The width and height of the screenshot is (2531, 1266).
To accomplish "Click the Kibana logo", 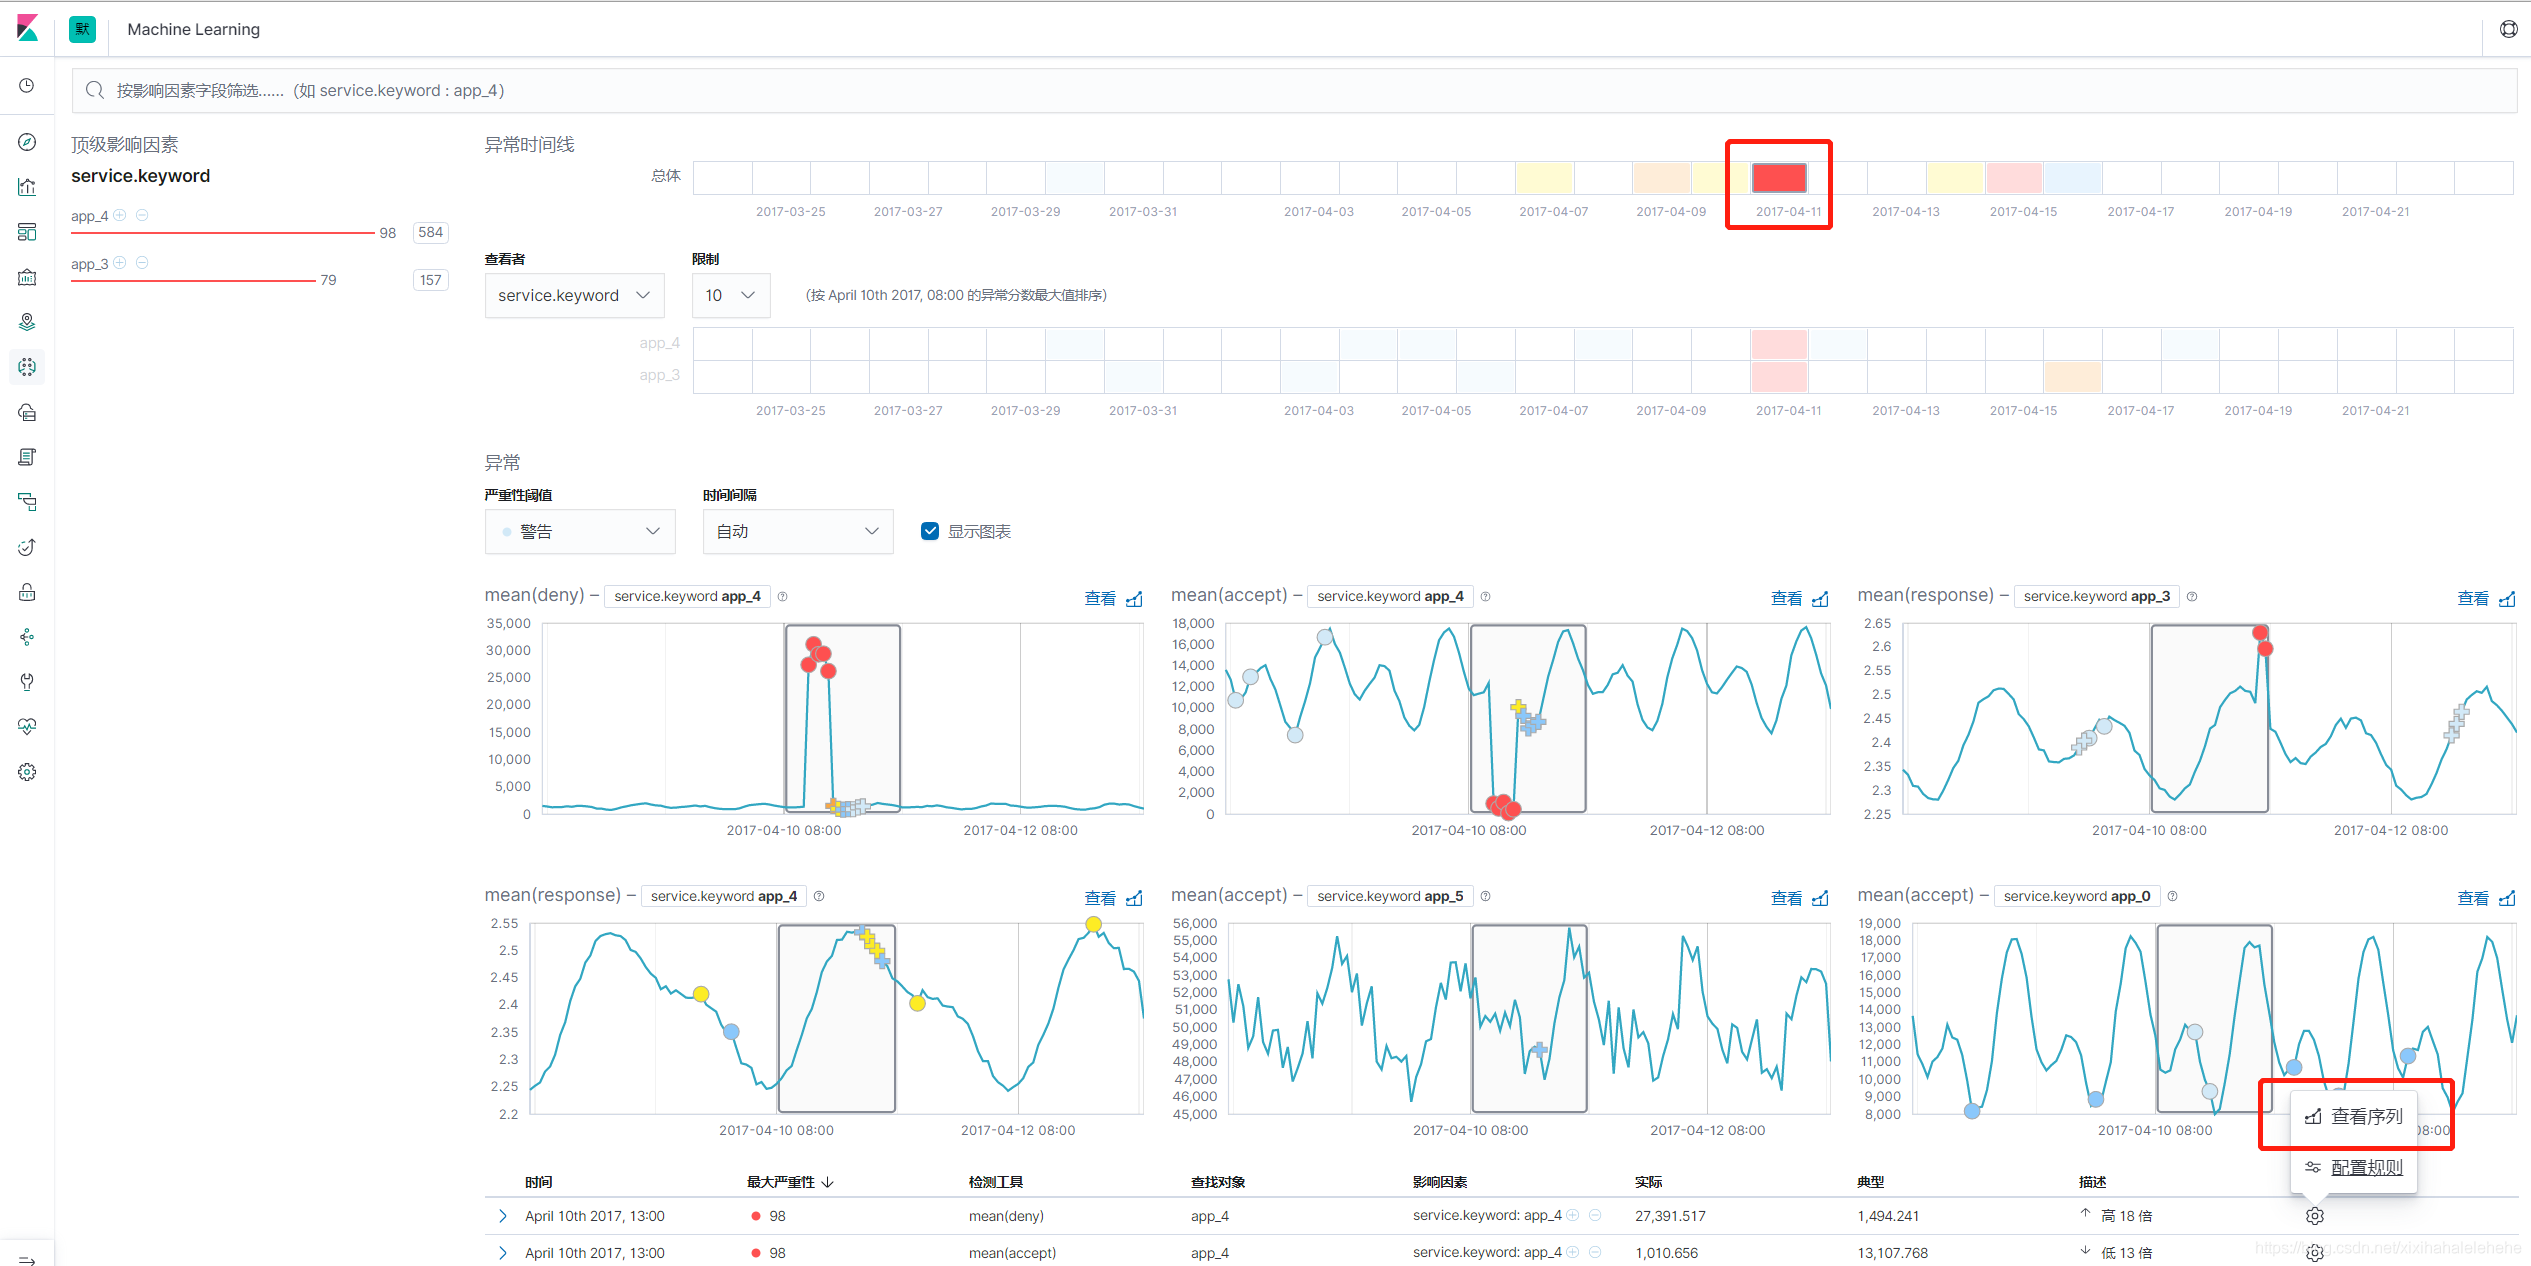I will click(x=27, y=28).
